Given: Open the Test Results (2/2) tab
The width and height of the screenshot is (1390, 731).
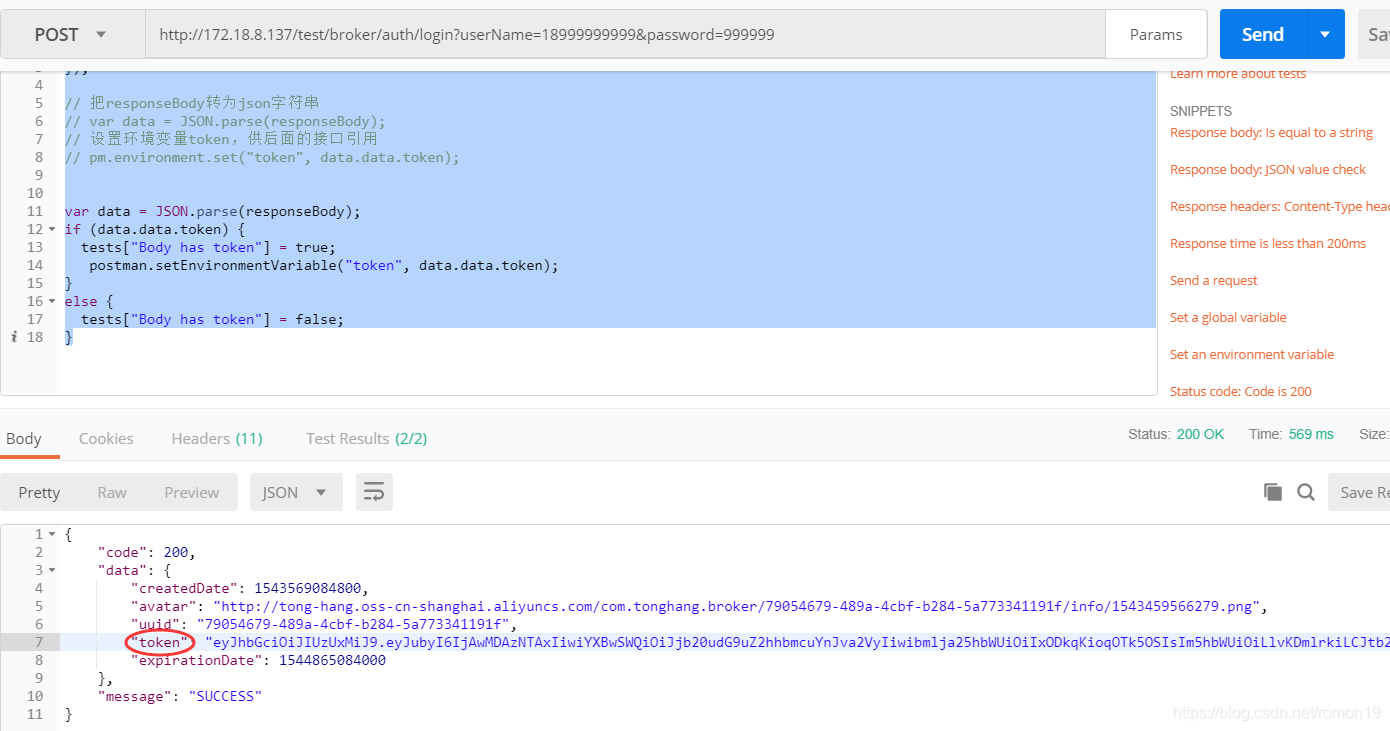Looking at the screenshot, I should pos(366,438).
